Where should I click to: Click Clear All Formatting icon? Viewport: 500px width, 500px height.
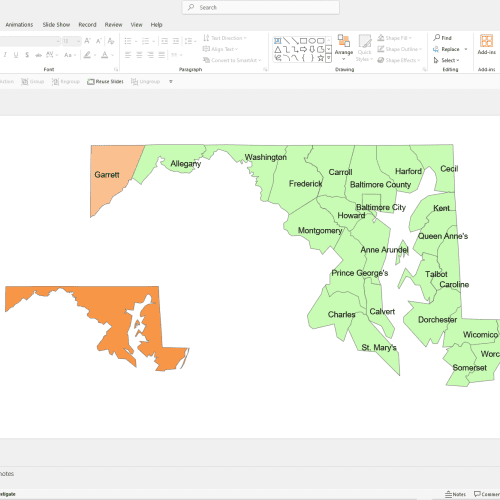pyautogui.click(x=111, y=41)
